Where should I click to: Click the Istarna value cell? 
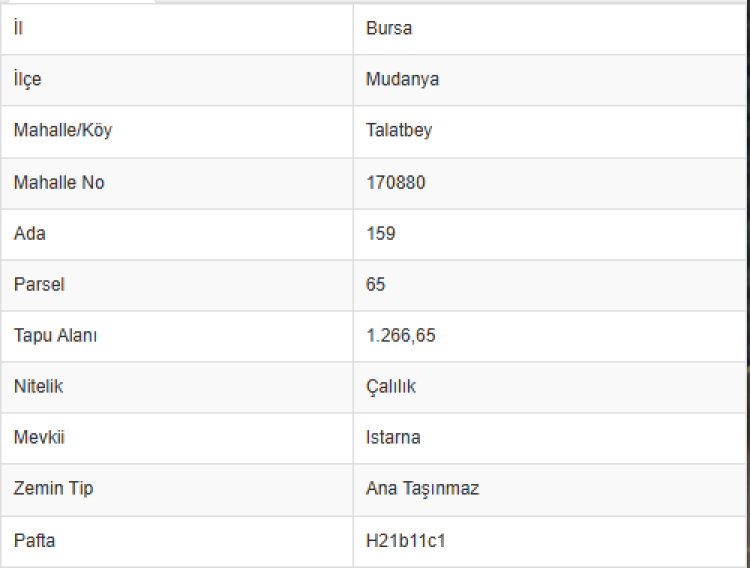click(x=393, y=438)
